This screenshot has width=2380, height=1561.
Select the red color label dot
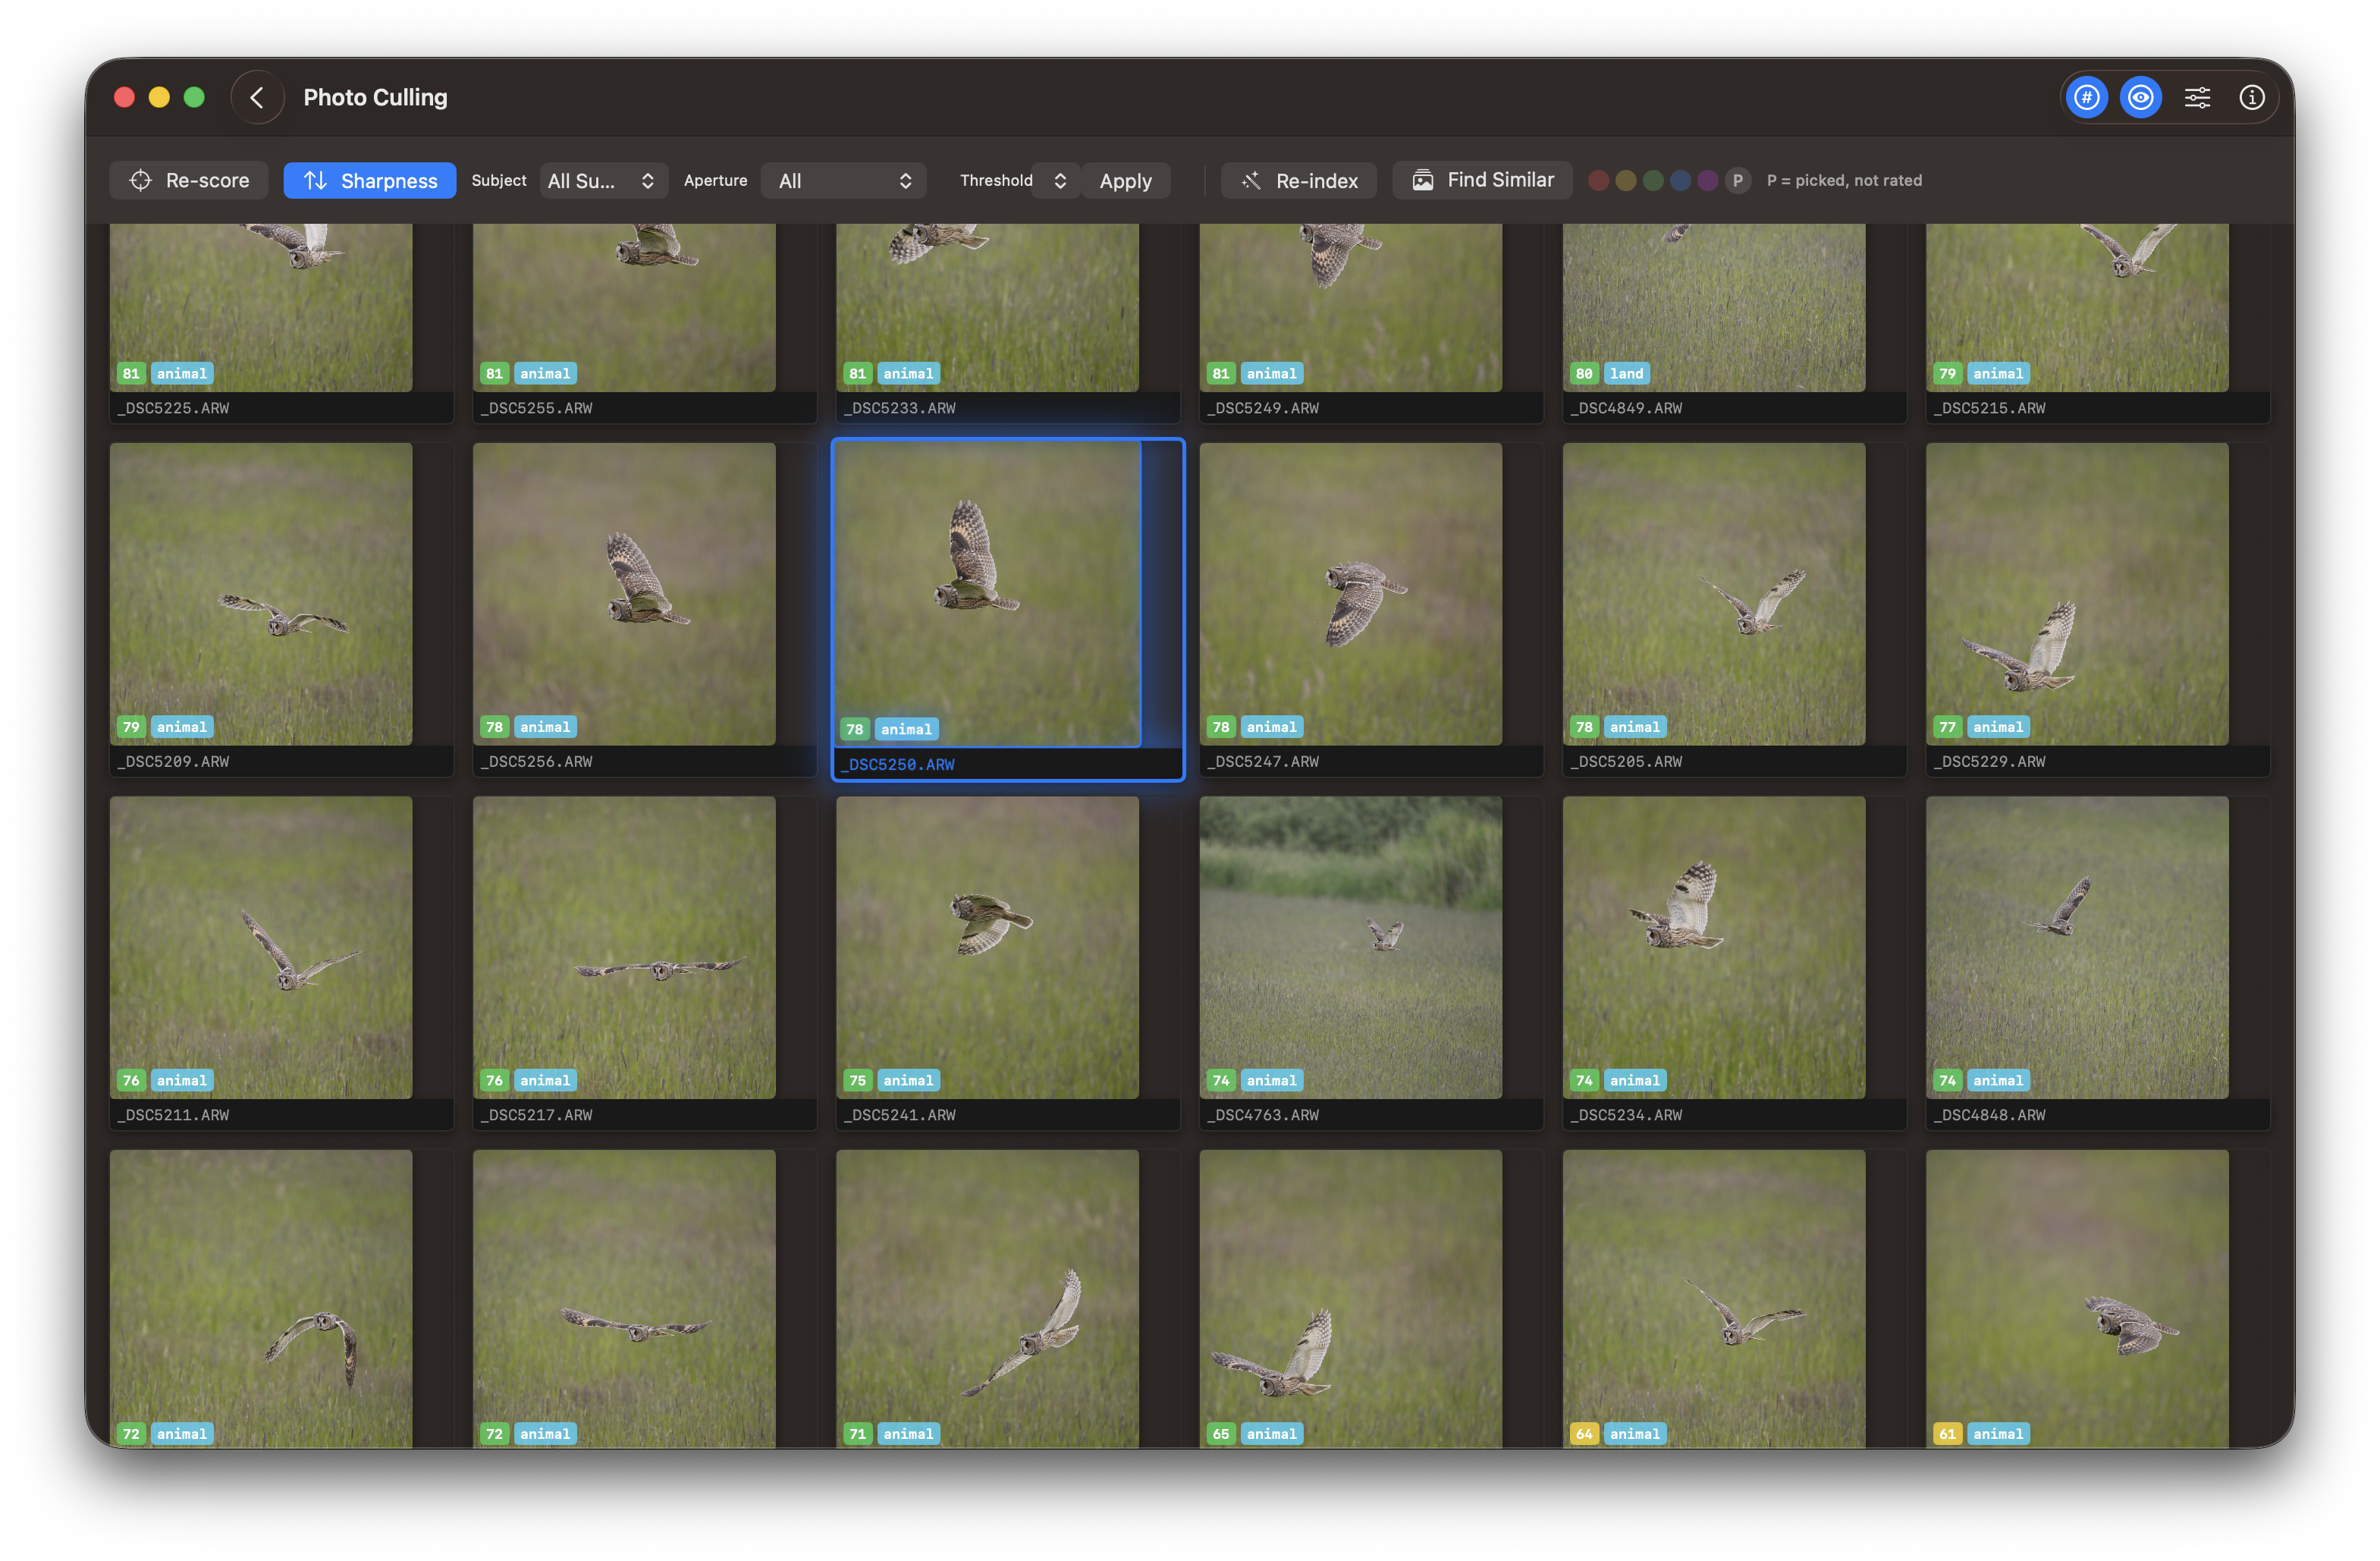pyautogui.click(x=1598, y=180)
